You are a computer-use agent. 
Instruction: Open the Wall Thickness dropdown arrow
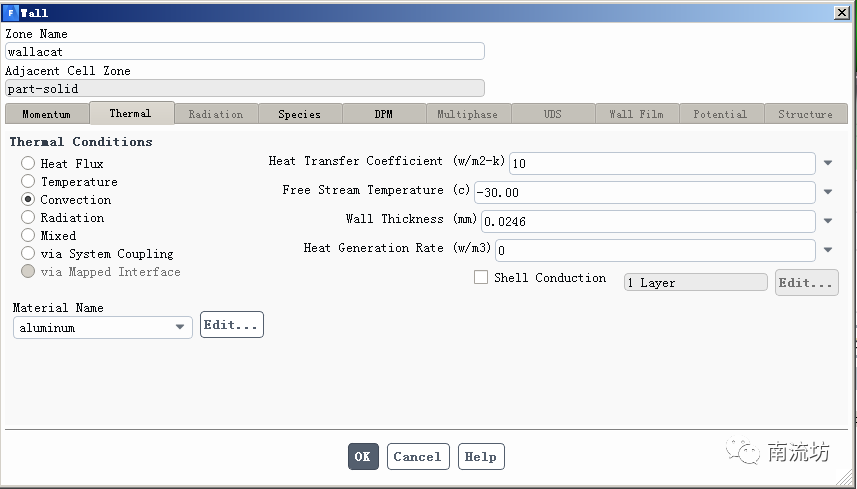tap(828, 221)
